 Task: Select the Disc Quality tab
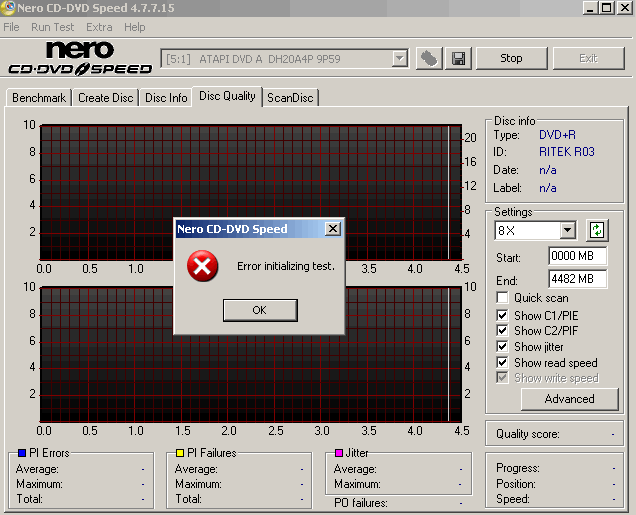(x=227, y=97)
